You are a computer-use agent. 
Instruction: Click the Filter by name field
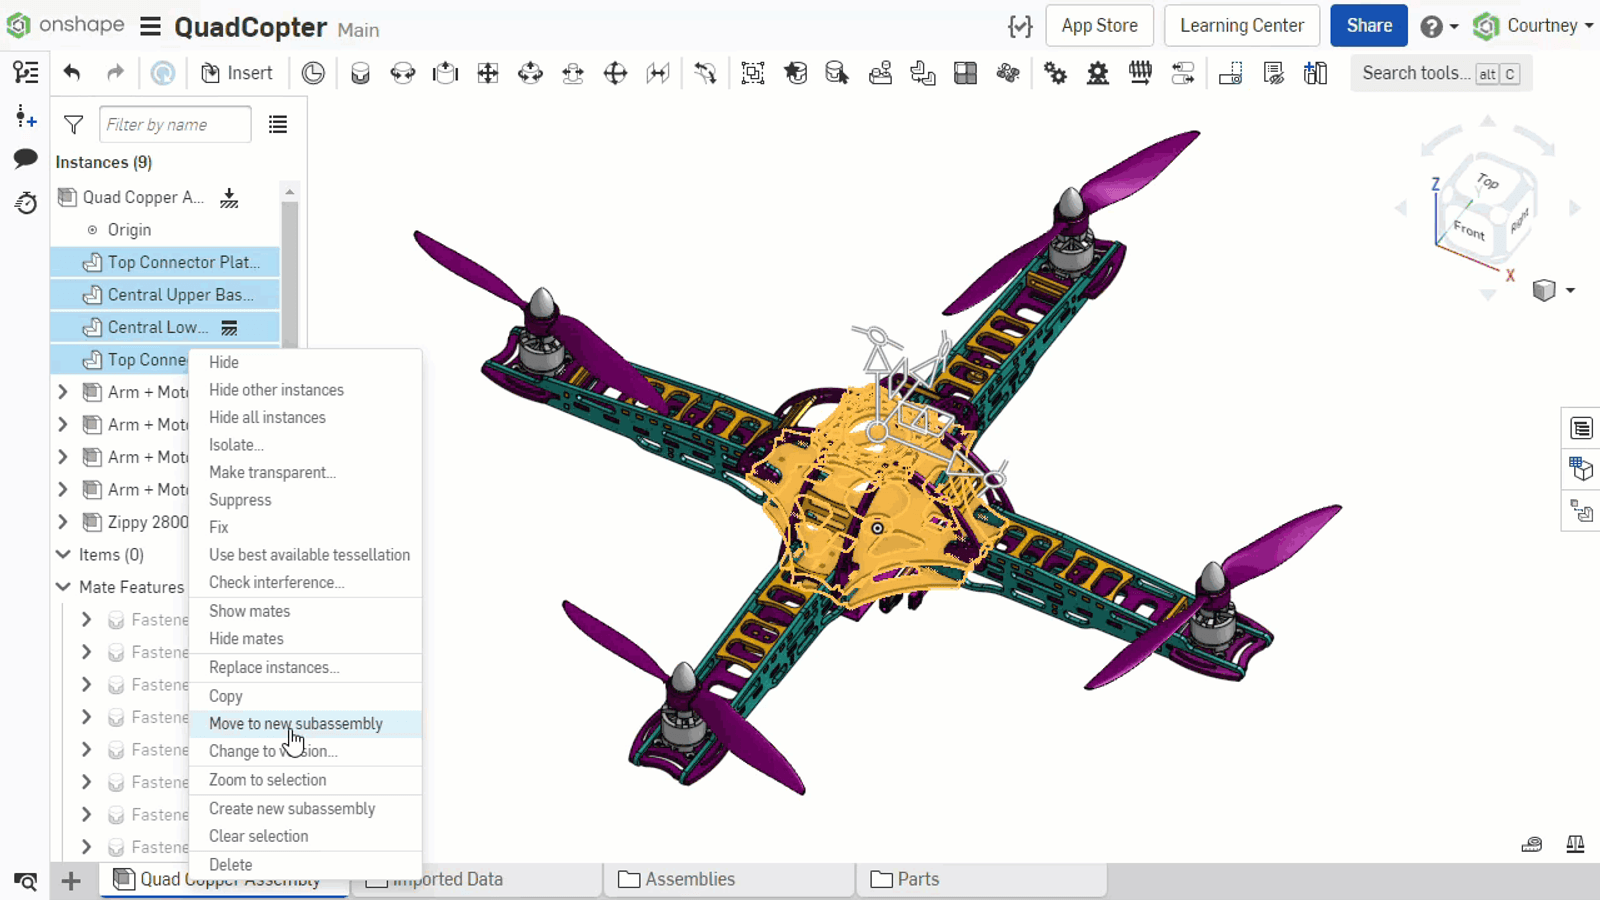173,124
